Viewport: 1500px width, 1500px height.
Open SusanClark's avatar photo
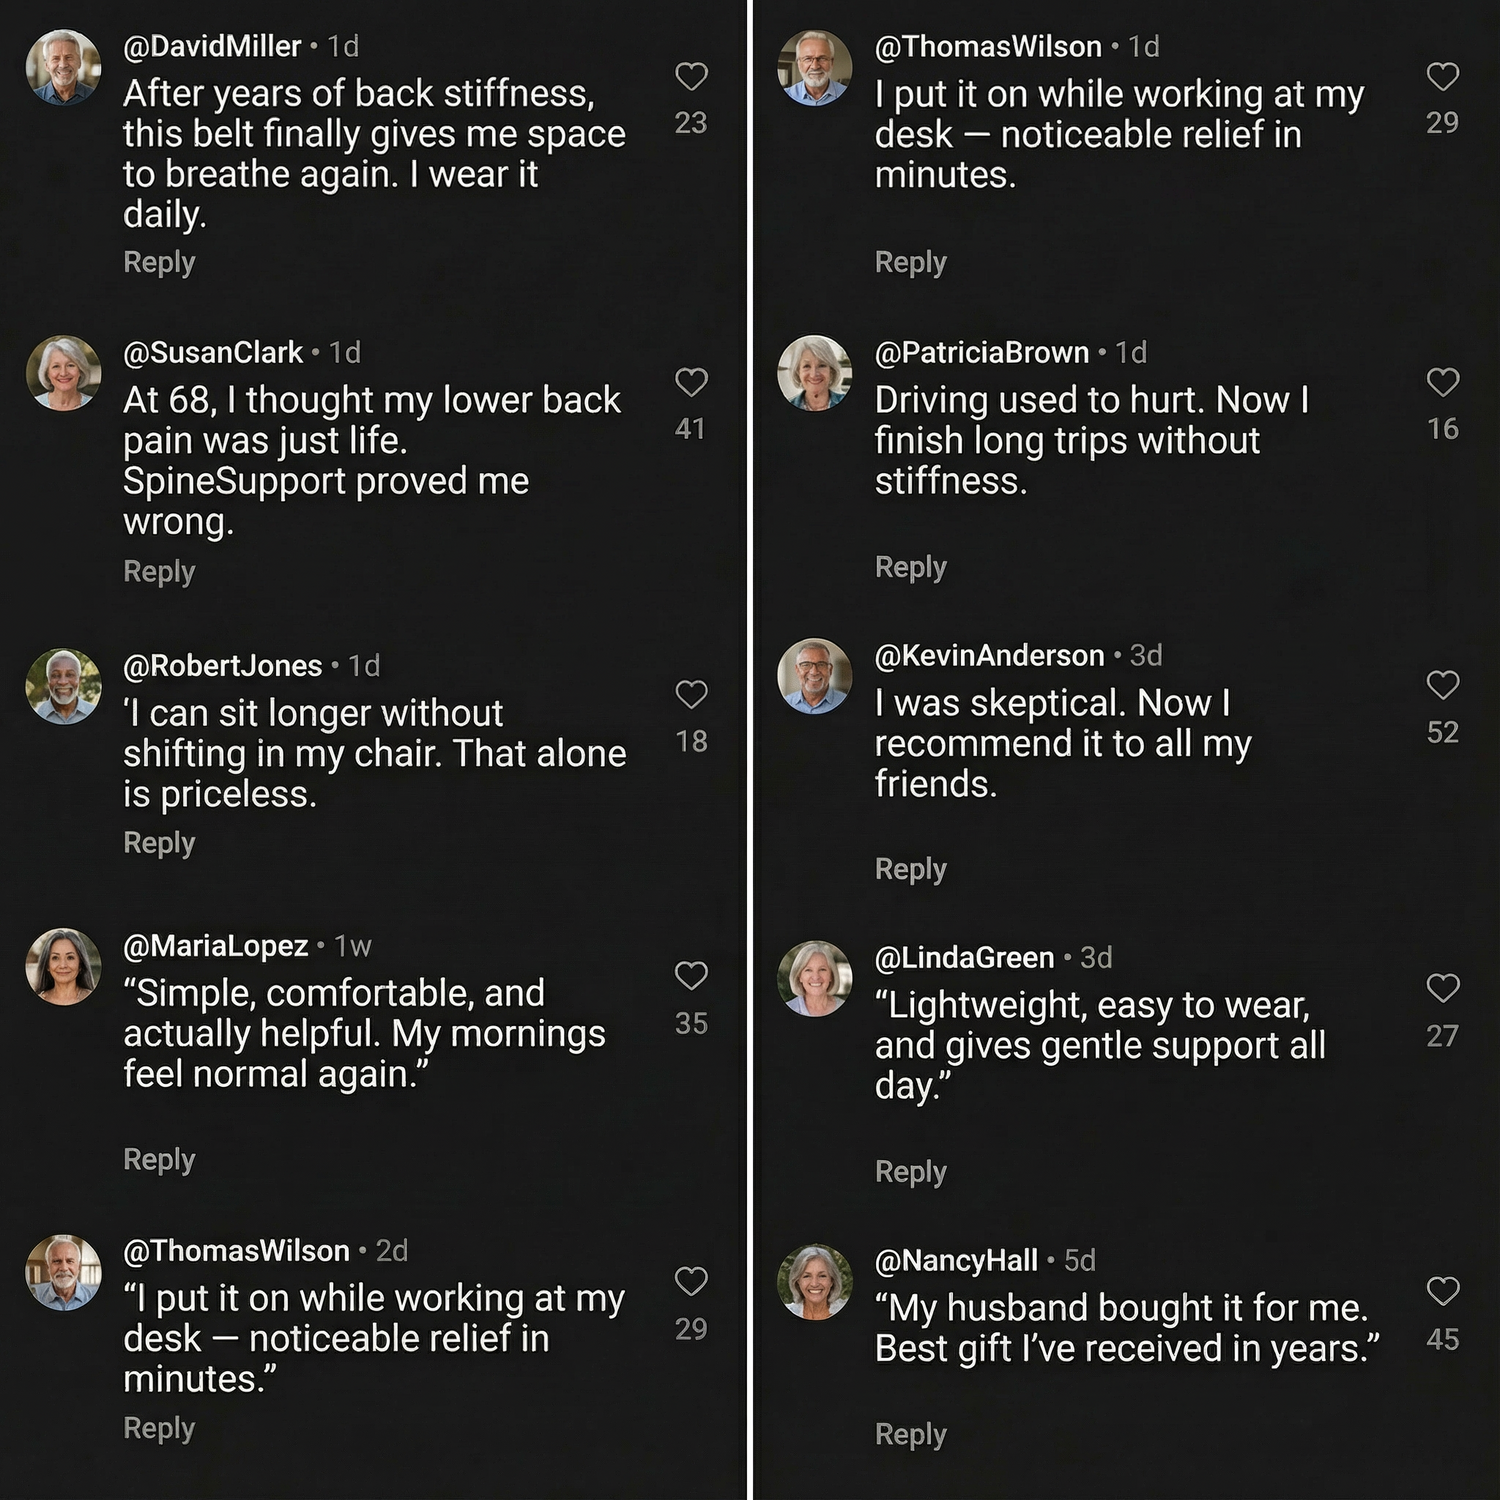point(63,373)
